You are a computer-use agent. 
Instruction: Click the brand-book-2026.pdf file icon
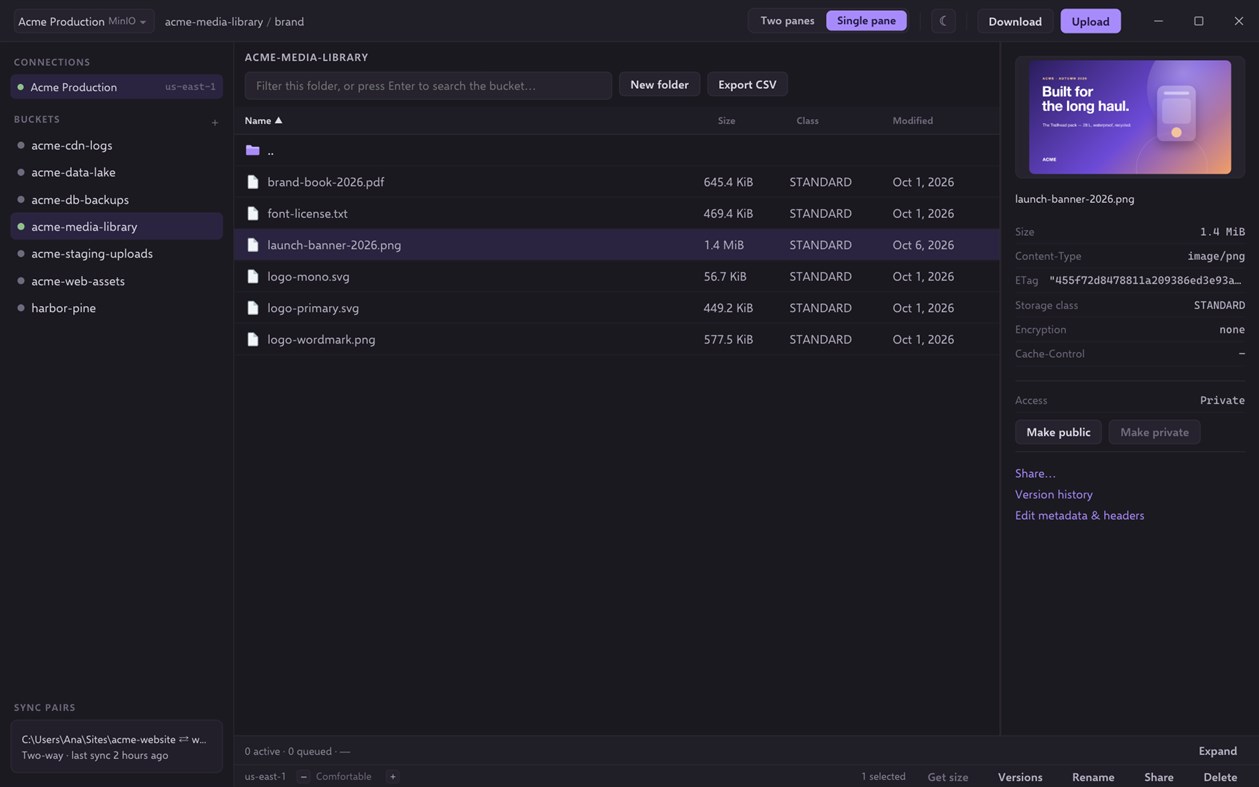(x=252, y=182)
